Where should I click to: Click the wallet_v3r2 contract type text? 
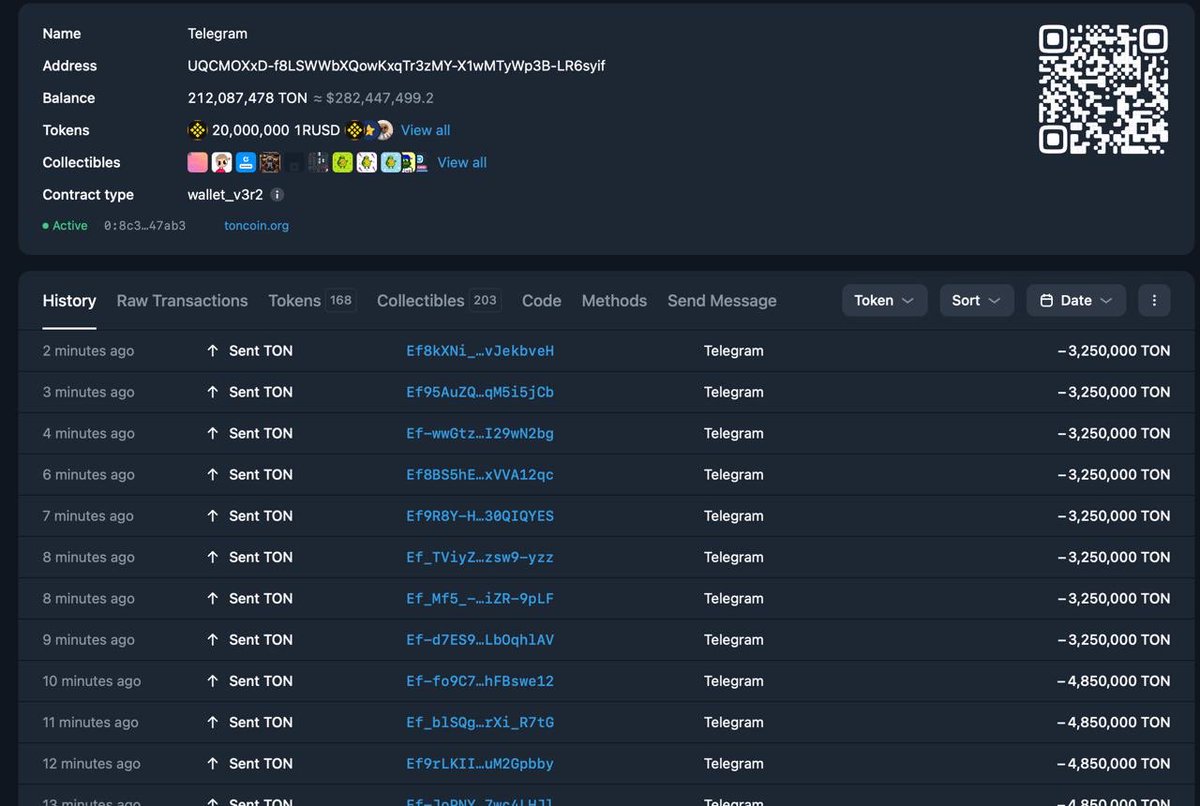click(x=225, y=195)
